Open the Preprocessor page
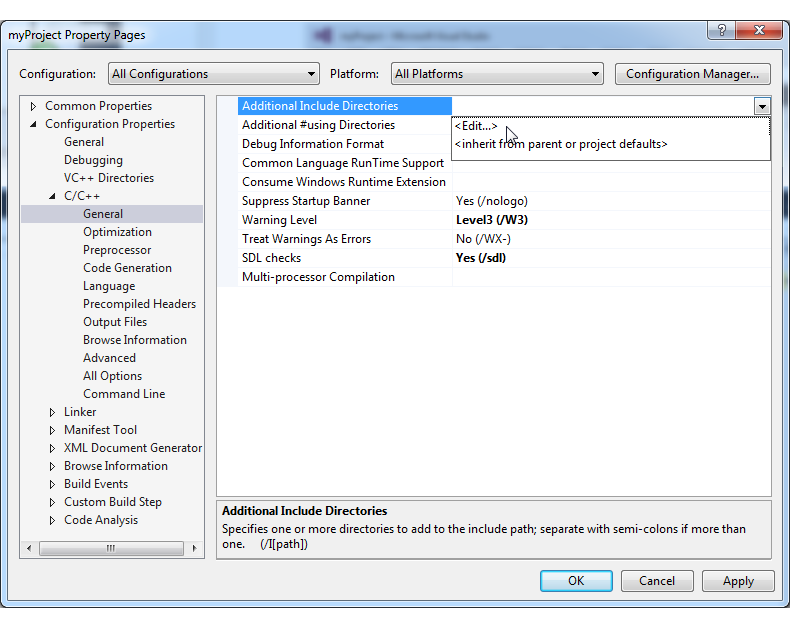The height and width of the screenshot is (628, 790). pos(117,250)
